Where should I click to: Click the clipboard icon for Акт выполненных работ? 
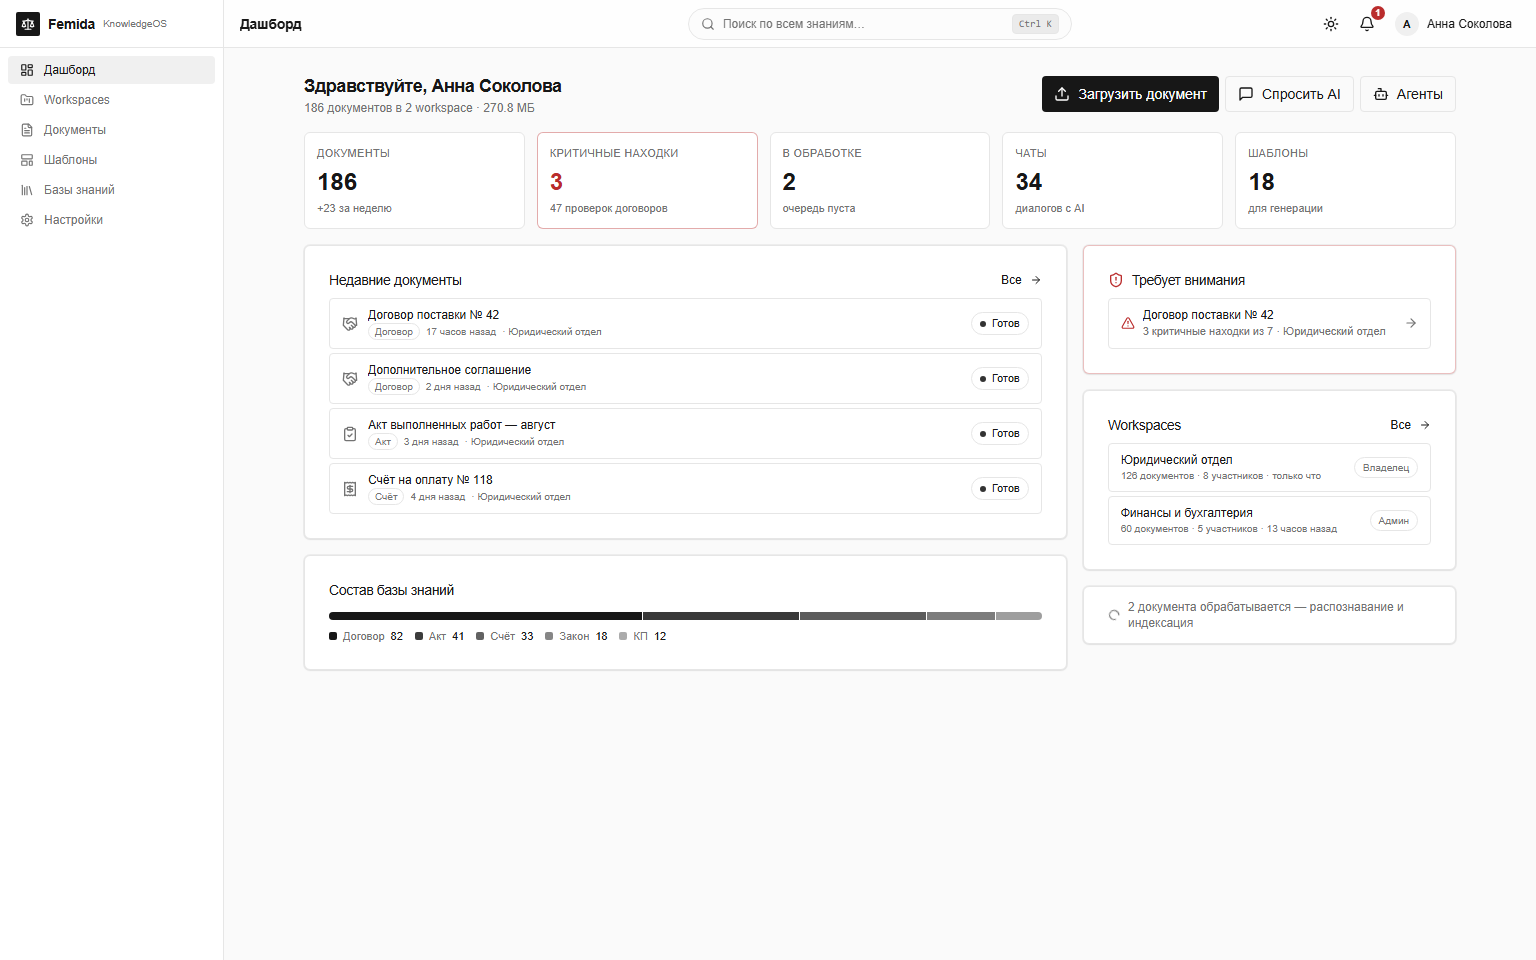[x=350, y=434]
